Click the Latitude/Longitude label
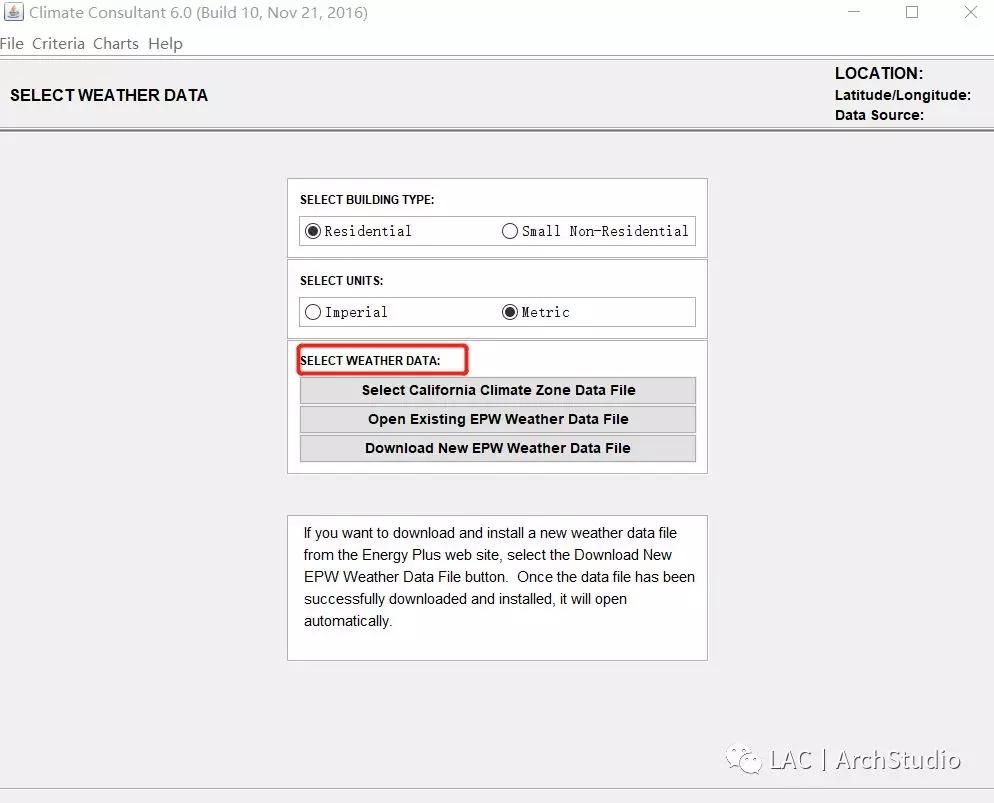 point(903,95)
